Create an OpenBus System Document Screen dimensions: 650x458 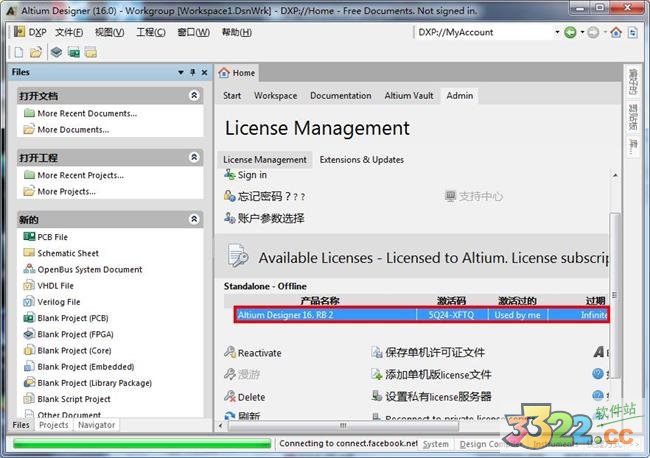tap(83, 269)
